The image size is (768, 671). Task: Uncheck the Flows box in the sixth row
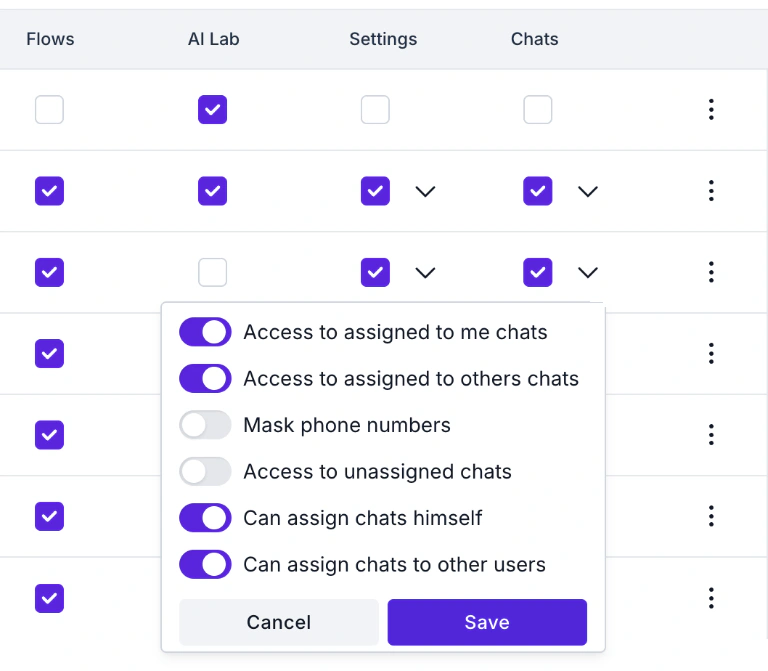coord(49,516)
